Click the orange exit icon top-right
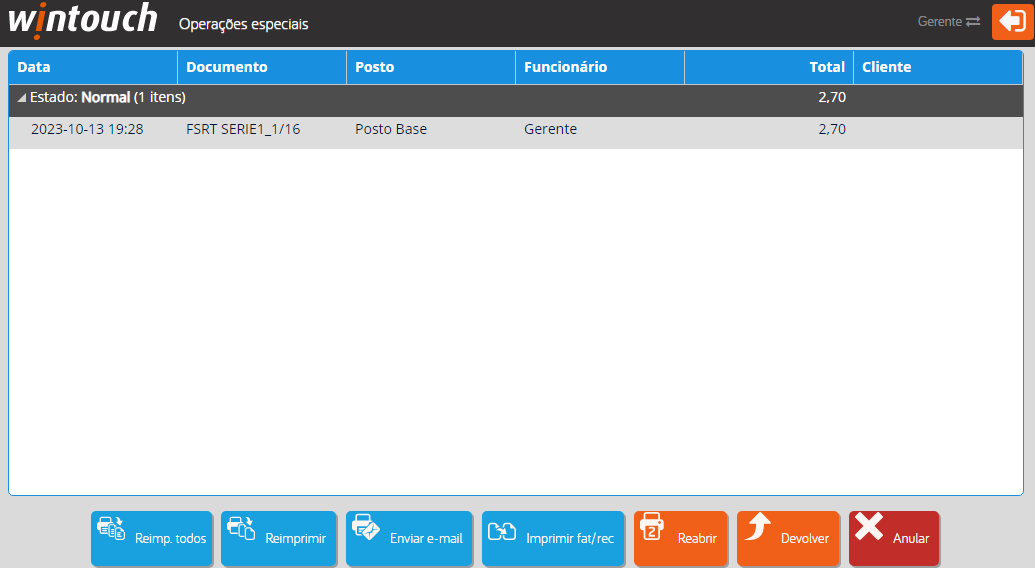 pyautogui.click(x=1012, y=22)
